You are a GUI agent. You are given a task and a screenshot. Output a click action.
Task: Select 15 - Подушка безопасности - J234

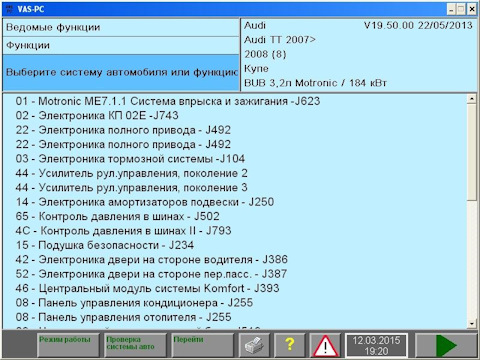[x=105, y=245]
